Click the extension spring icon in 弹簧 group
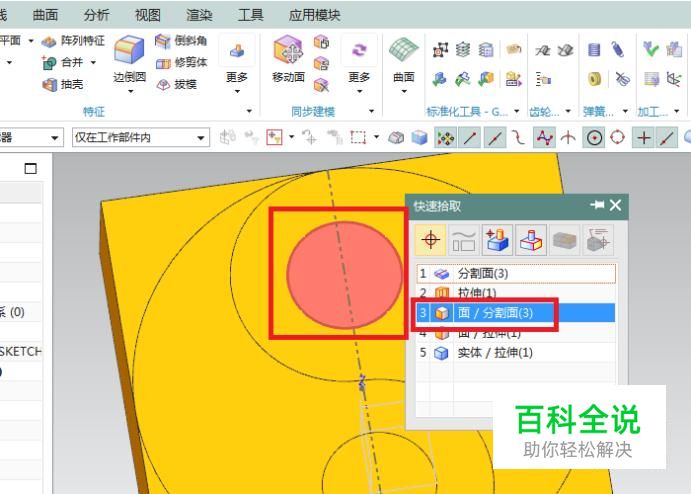Viewport: 691px width, 494px height. (617, 49)
